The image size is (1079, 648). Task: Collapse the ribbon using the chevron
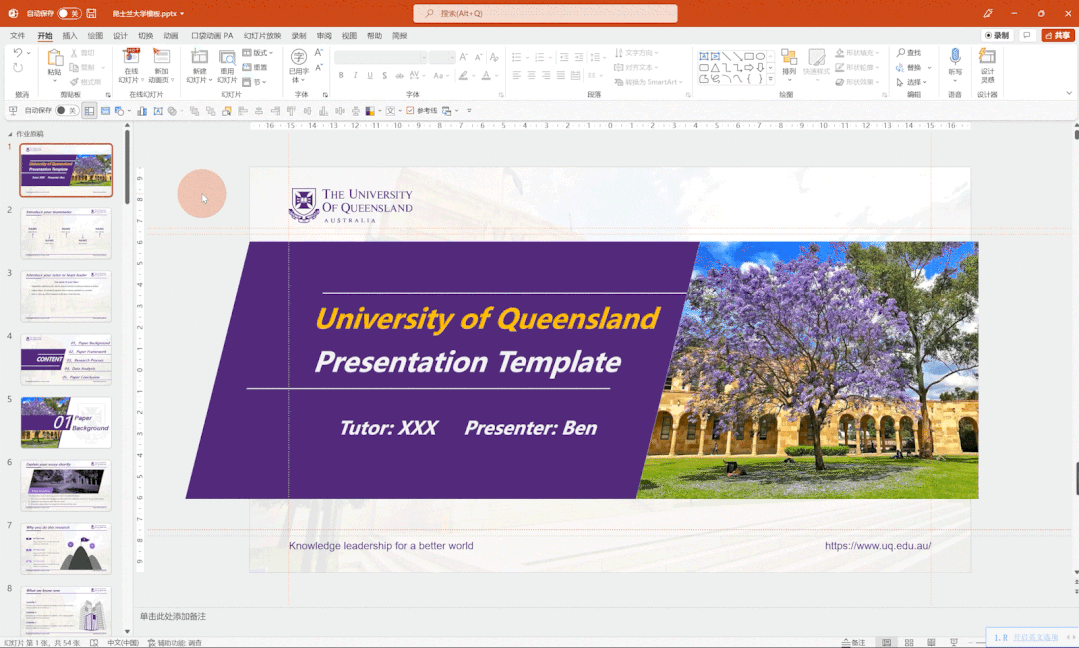click(x=1069, y=93)
